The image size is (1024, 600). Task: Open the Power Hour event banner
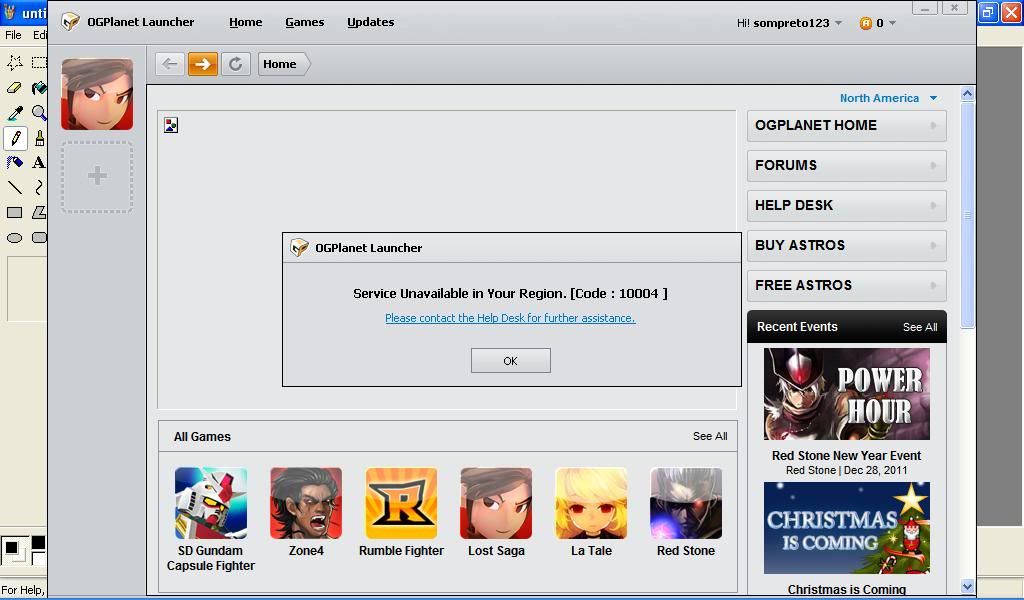(x=846, y=394)
